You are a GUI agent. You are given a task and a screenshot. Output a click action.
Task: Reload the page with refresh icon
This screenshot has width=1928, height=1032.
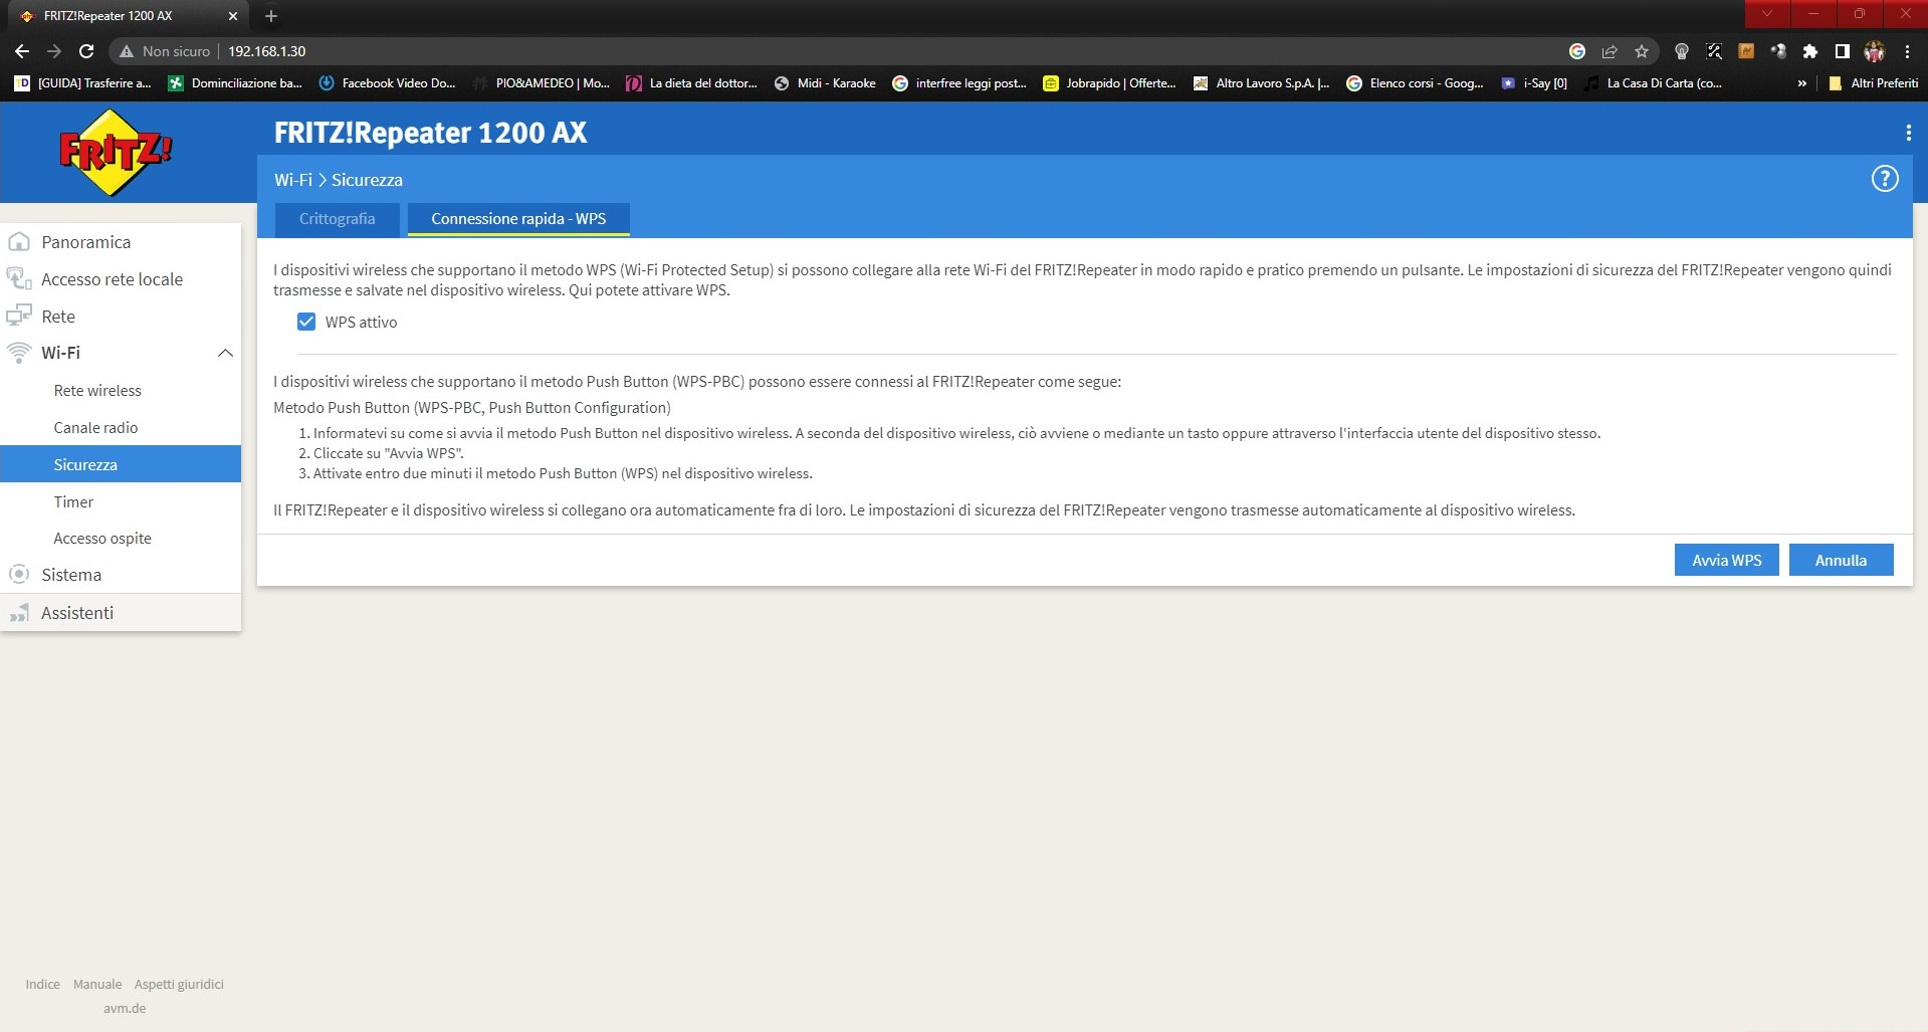pyautogui.click(x=86, y=51)
